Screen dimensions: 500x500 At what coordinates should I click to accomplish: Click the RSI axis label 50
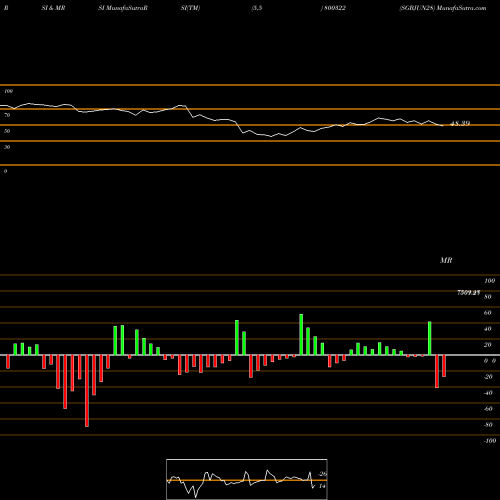pos(7,131)
